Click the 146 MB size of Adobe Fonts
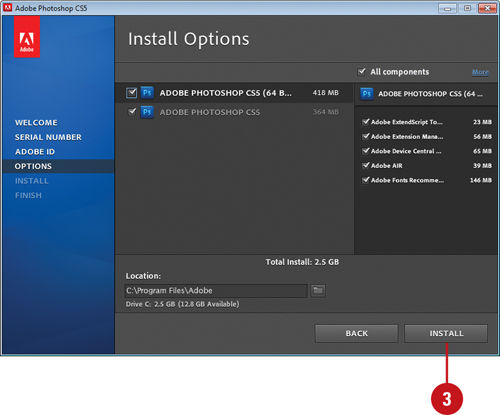 pos(481,180)
